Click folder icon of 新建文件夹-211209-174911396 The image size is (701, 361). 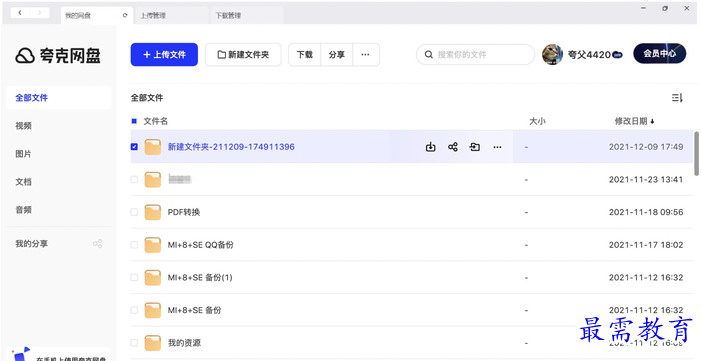click(152, 147)
